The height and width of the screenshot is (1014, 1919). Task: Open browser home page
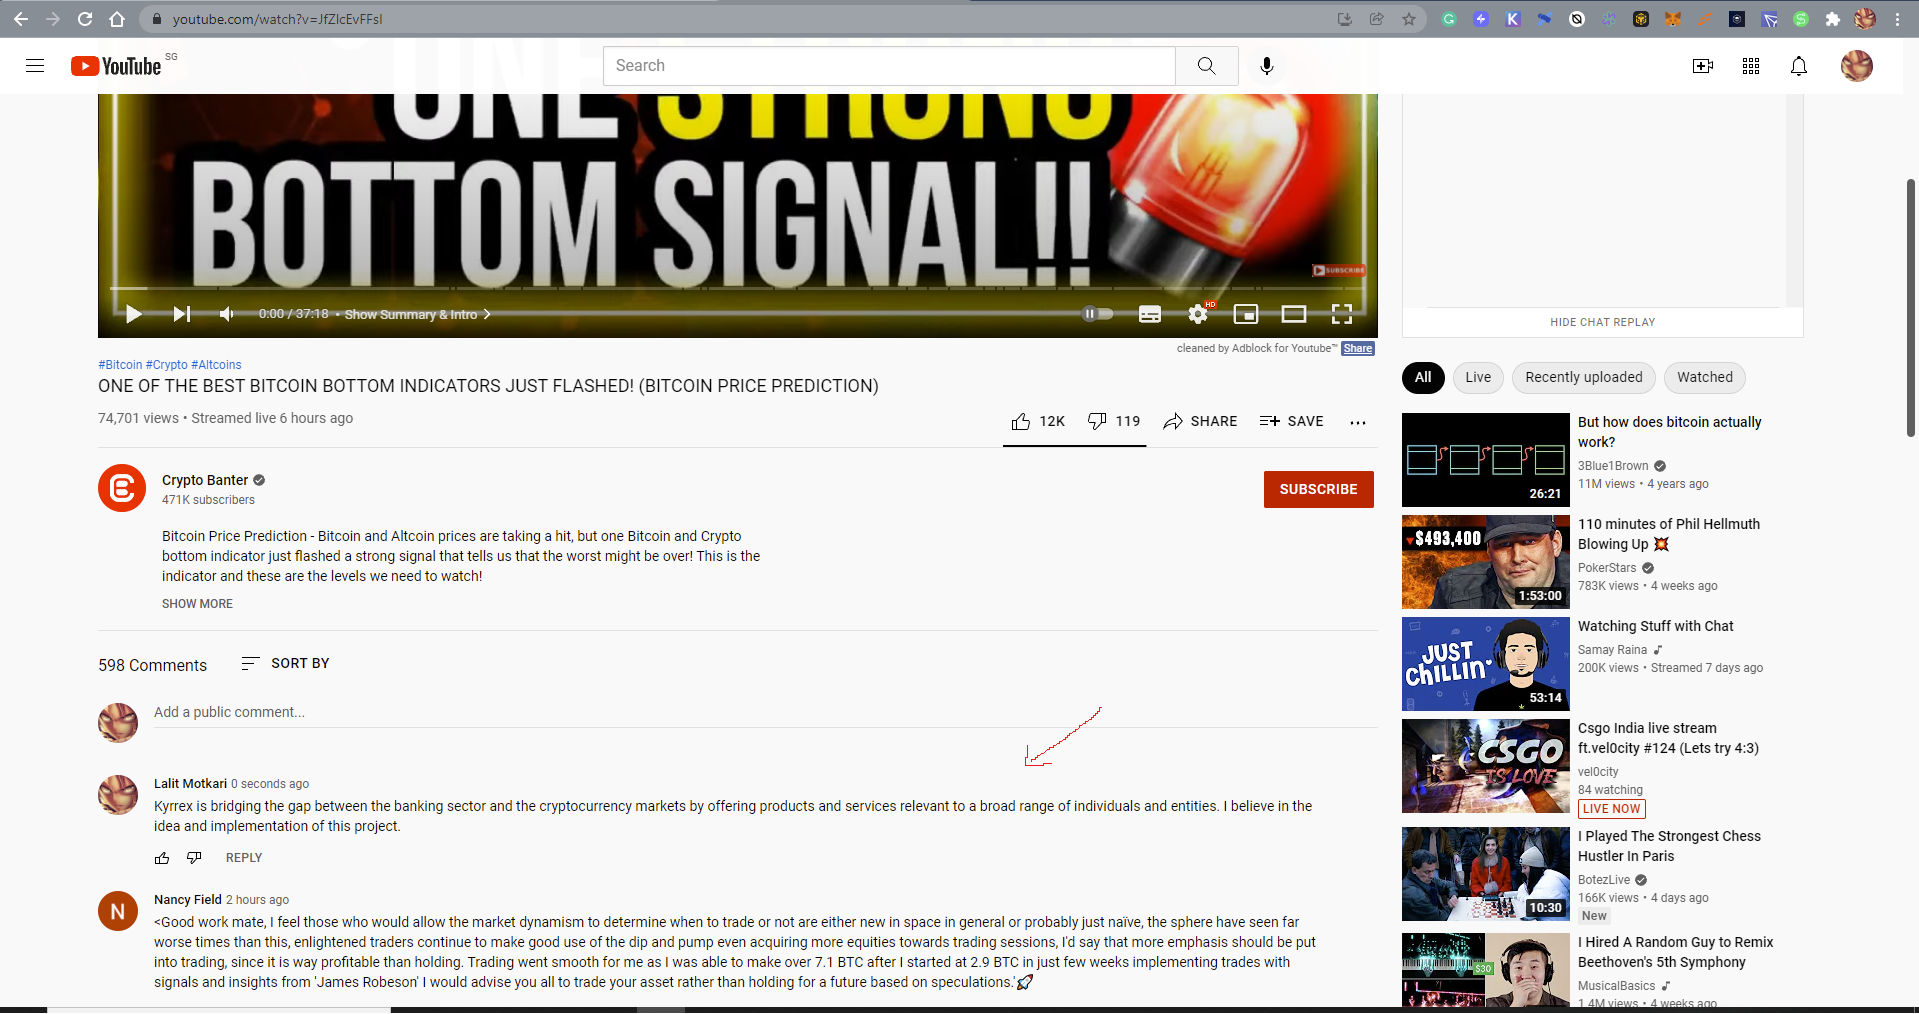tap(117, 19)
